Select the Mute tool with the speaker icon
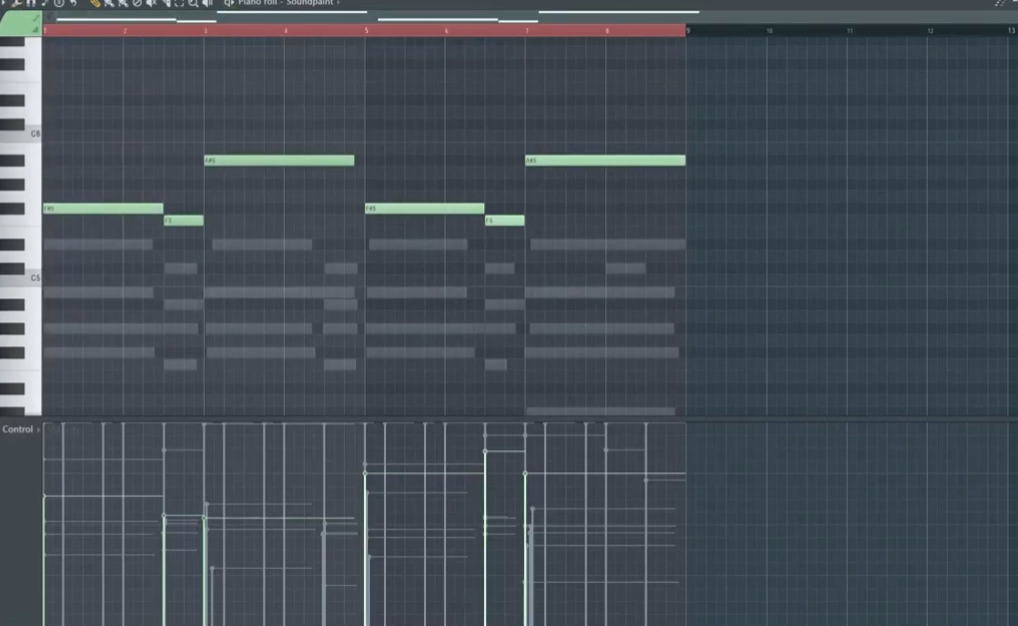This screenshot has height=626, width=1018. pos(152,3)
